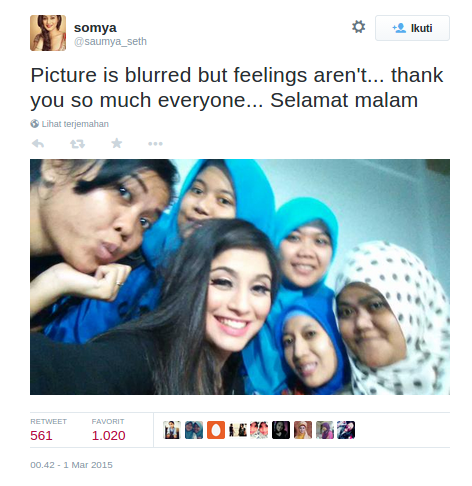This screenshot has height=486, width=472.
Task: Click the globe icon beside Lihat terjemahan
Action: coord(34,124)
